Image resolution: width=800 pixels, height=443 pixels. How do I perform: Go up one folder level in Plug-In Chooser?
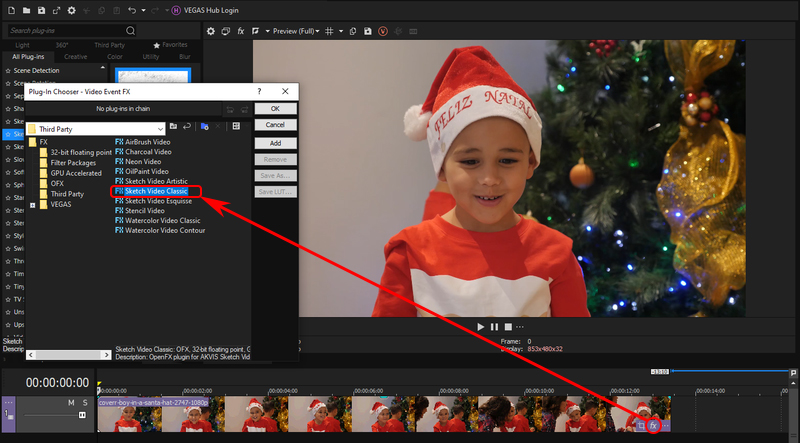173,126
